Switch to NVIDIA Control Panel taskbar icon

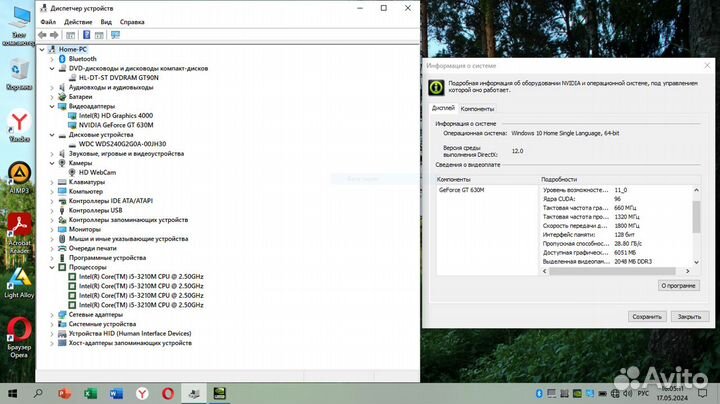(219, 393)
